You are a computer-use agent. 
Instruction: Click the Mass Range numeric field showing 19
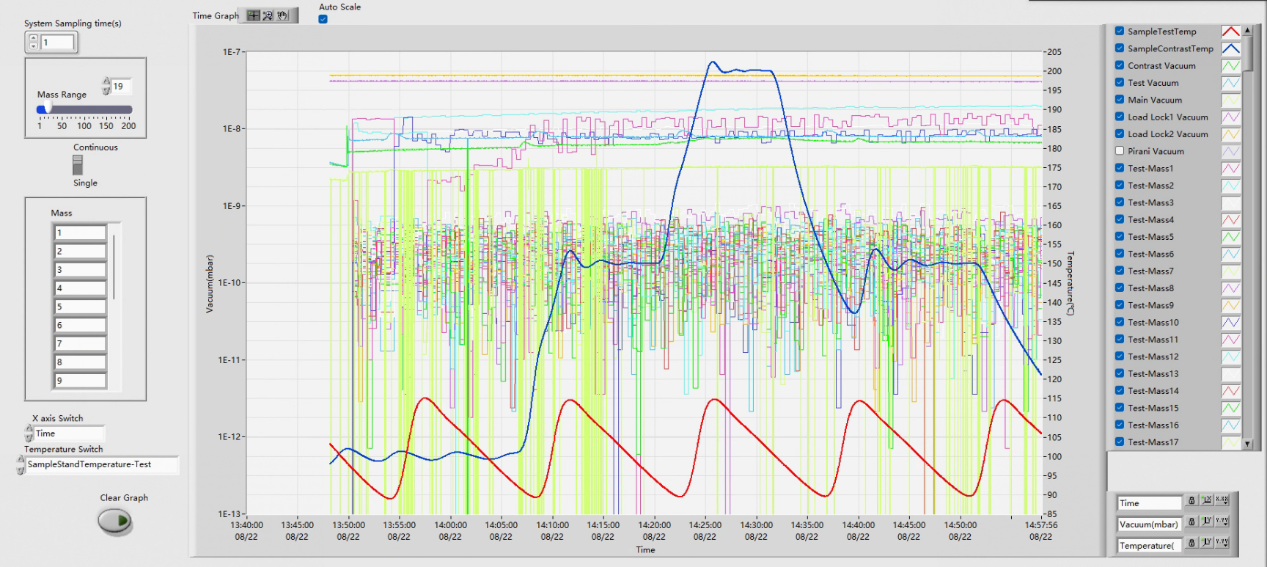(122, 87)
